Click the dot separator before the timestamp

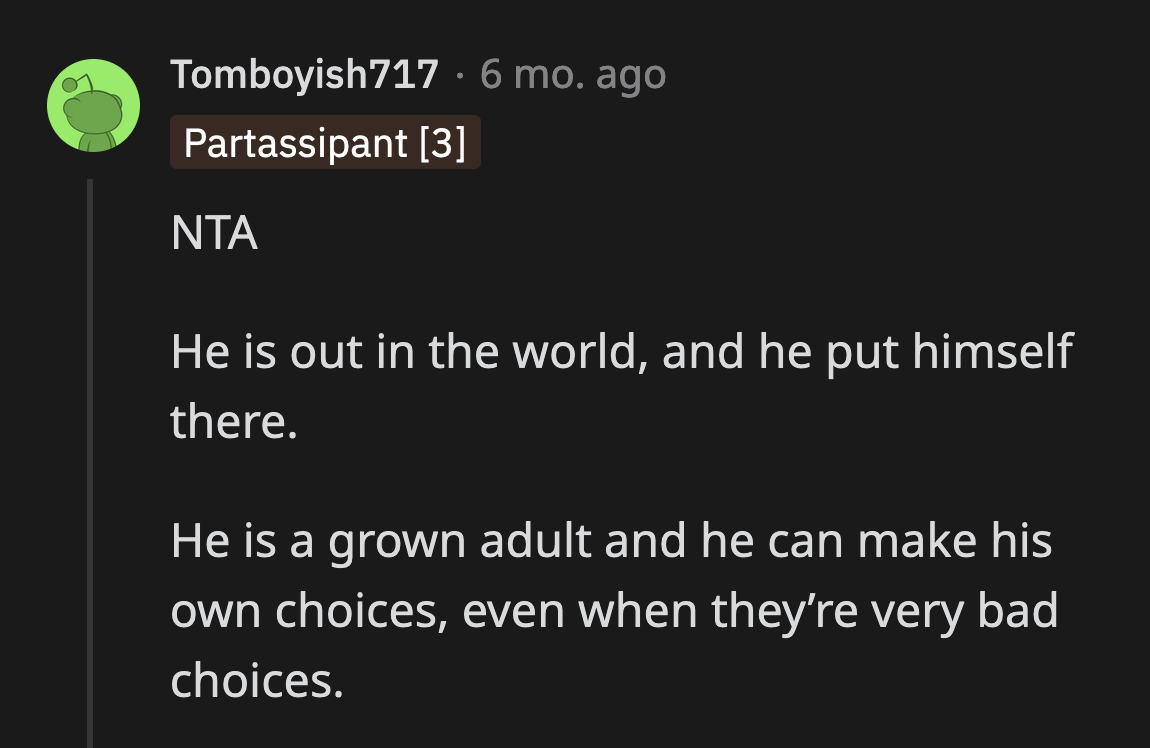point(459,76)
